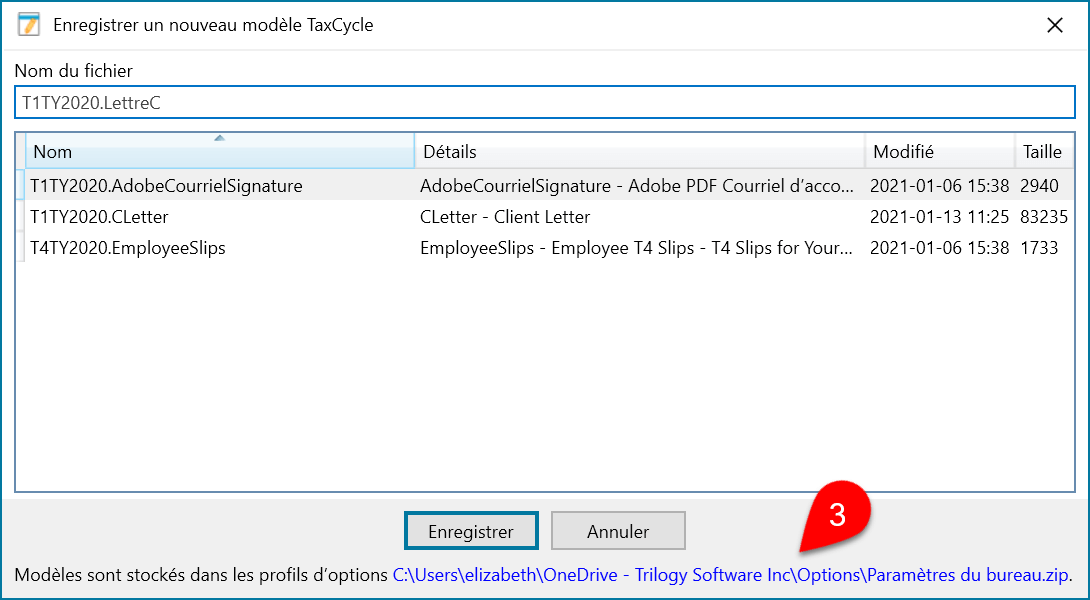Select the T1TY2020.AdobeCourrielSignature row
1090x600 pixels.
coord(544,186)
